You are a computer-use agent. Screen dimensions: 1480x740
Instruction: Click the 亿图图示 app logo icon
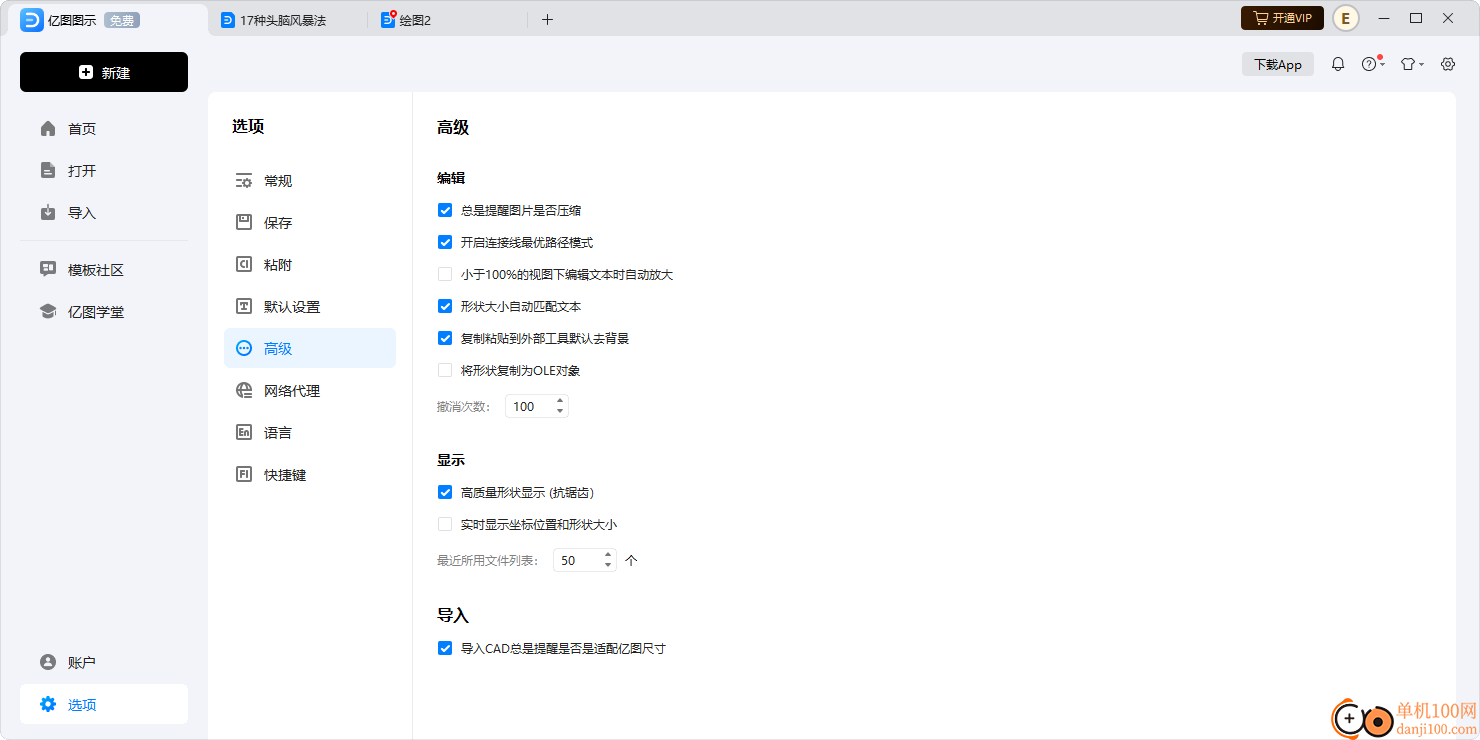pyautogui.click(x=32, y=20)
